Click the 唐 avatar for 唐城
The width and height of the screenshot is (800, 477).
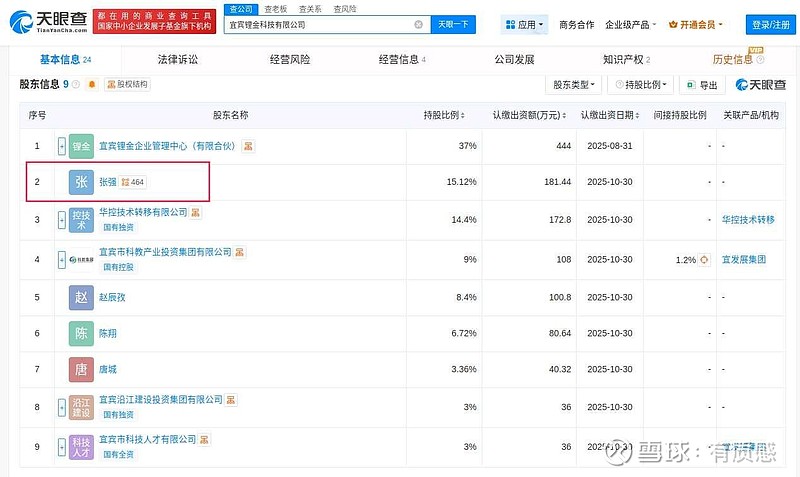(81, 369)
